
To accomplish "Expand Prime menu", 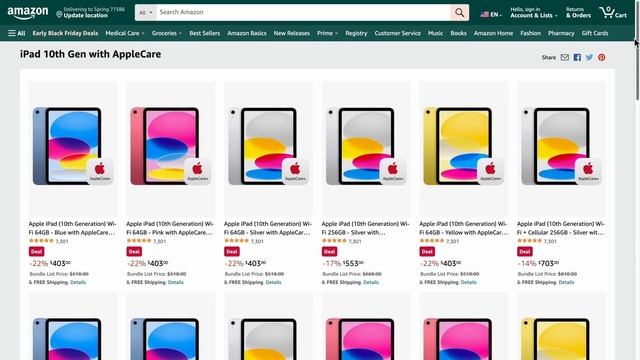I will [x=327, y=33].
